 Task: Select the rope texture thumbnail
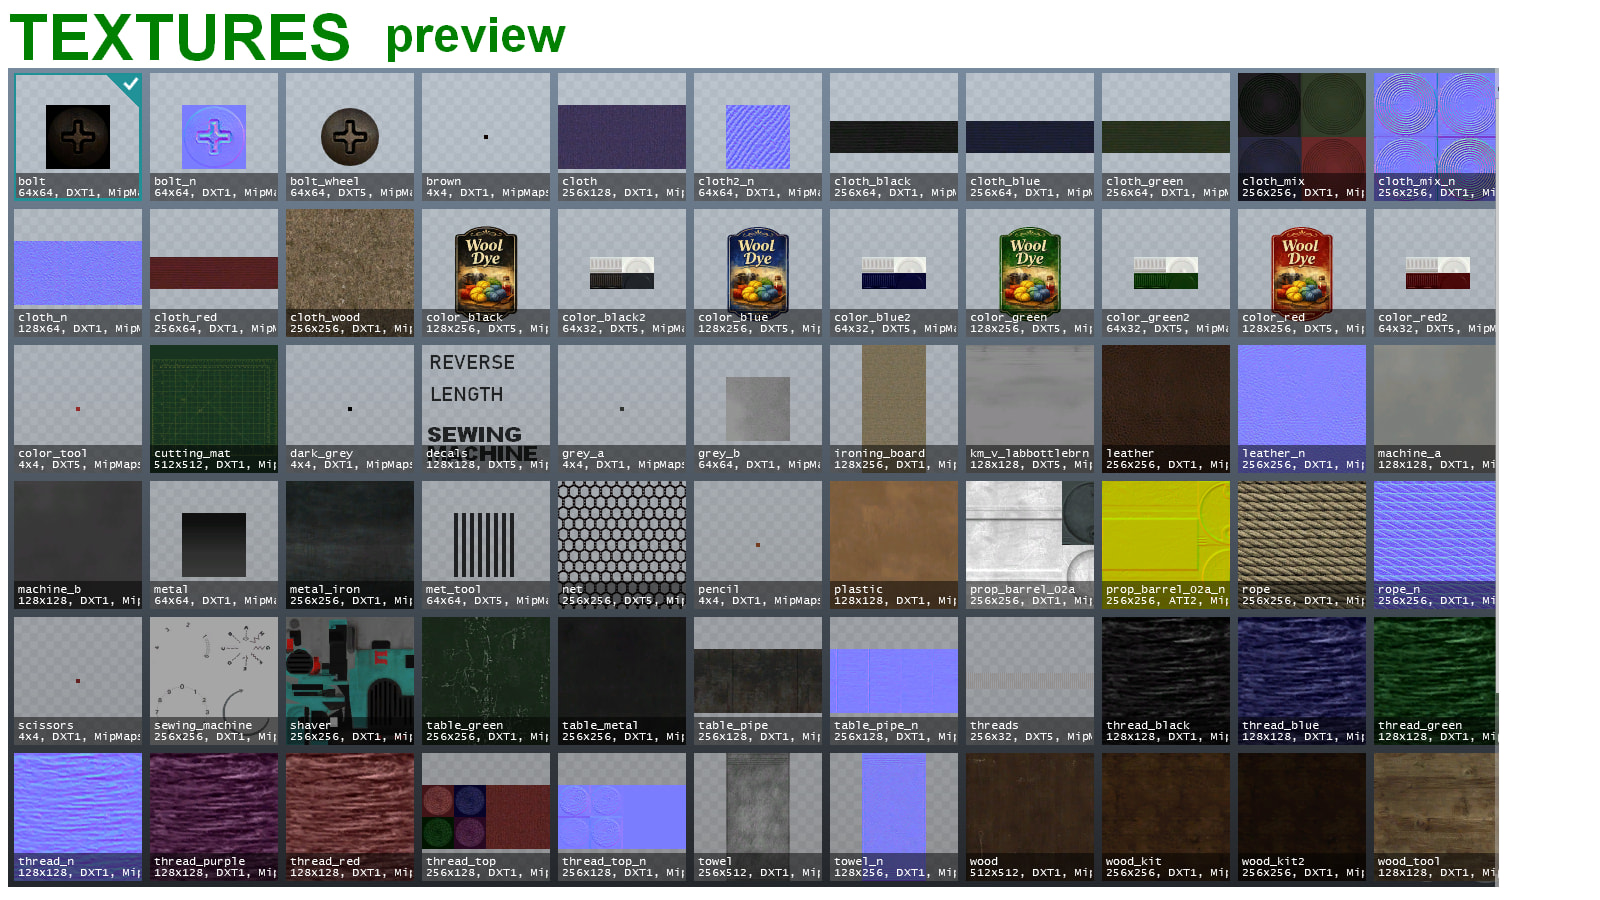(1302, 545)
